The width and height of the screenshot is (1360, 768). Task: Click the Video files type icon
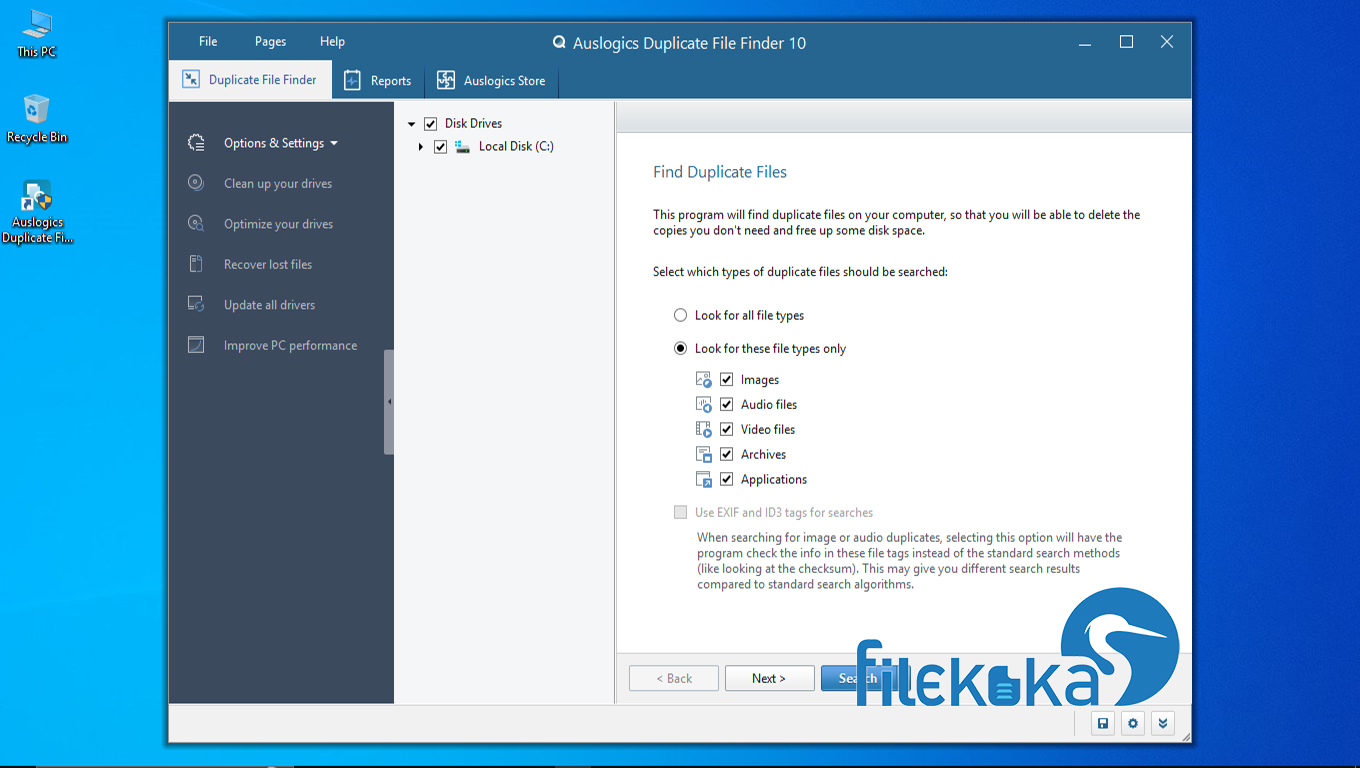tap(703, 430)
